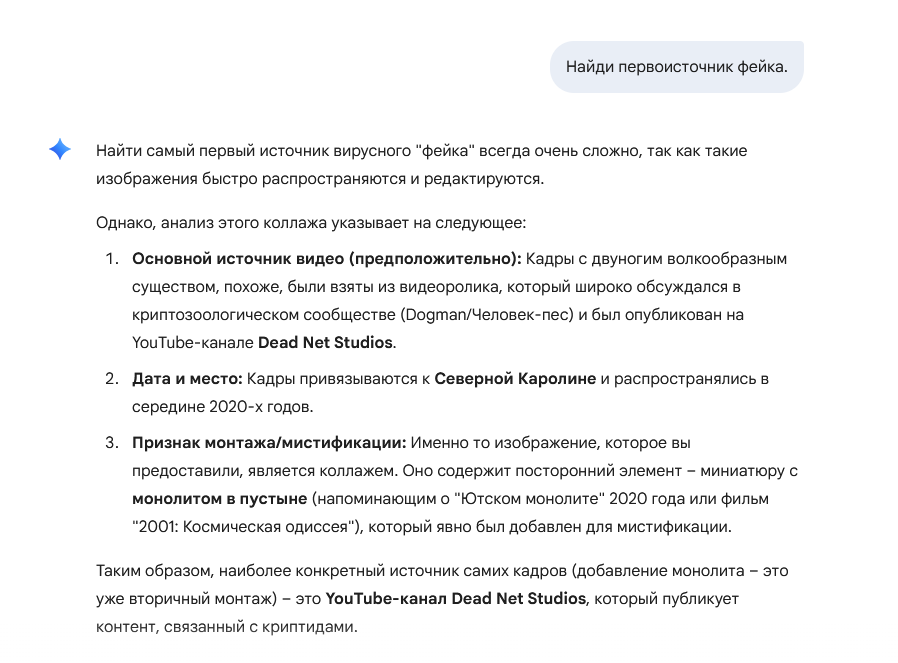898x663 pixels.
Task: Click the user message bubble "Найди первоисточник фейка."
Action: point(676,67)
